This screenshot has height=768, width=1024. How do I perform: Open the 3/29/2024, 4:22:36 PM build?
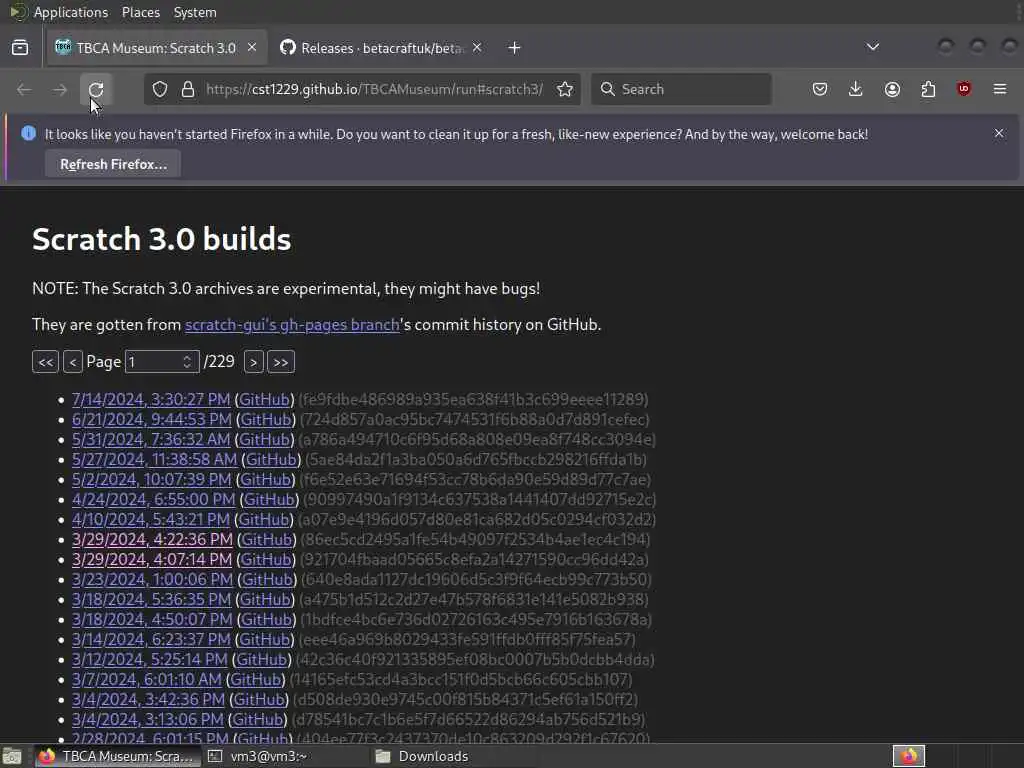click(x=152, y=539)
